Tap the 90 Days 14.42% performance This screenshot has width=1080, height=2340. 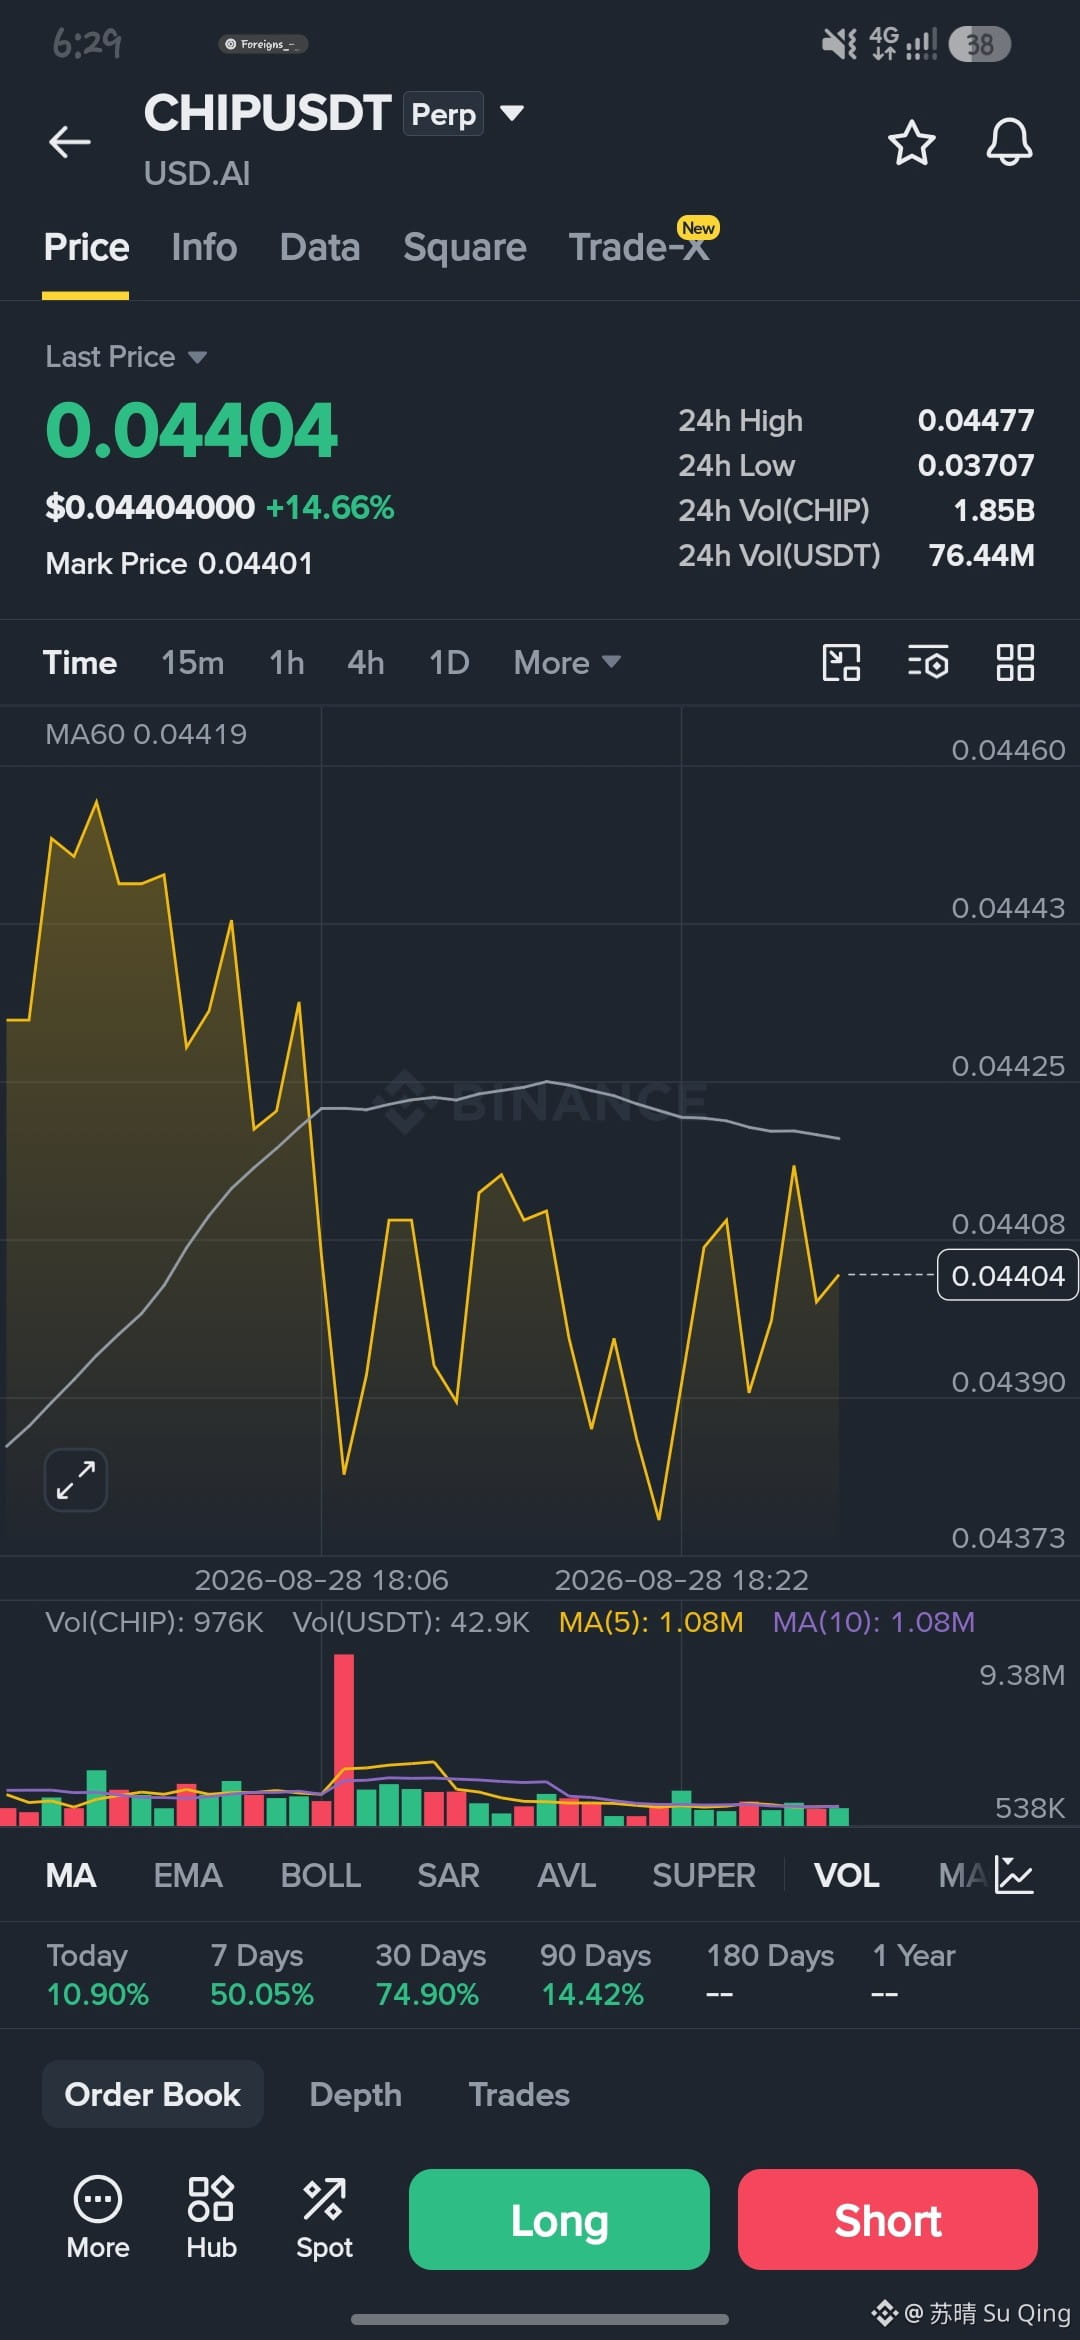595,1974
